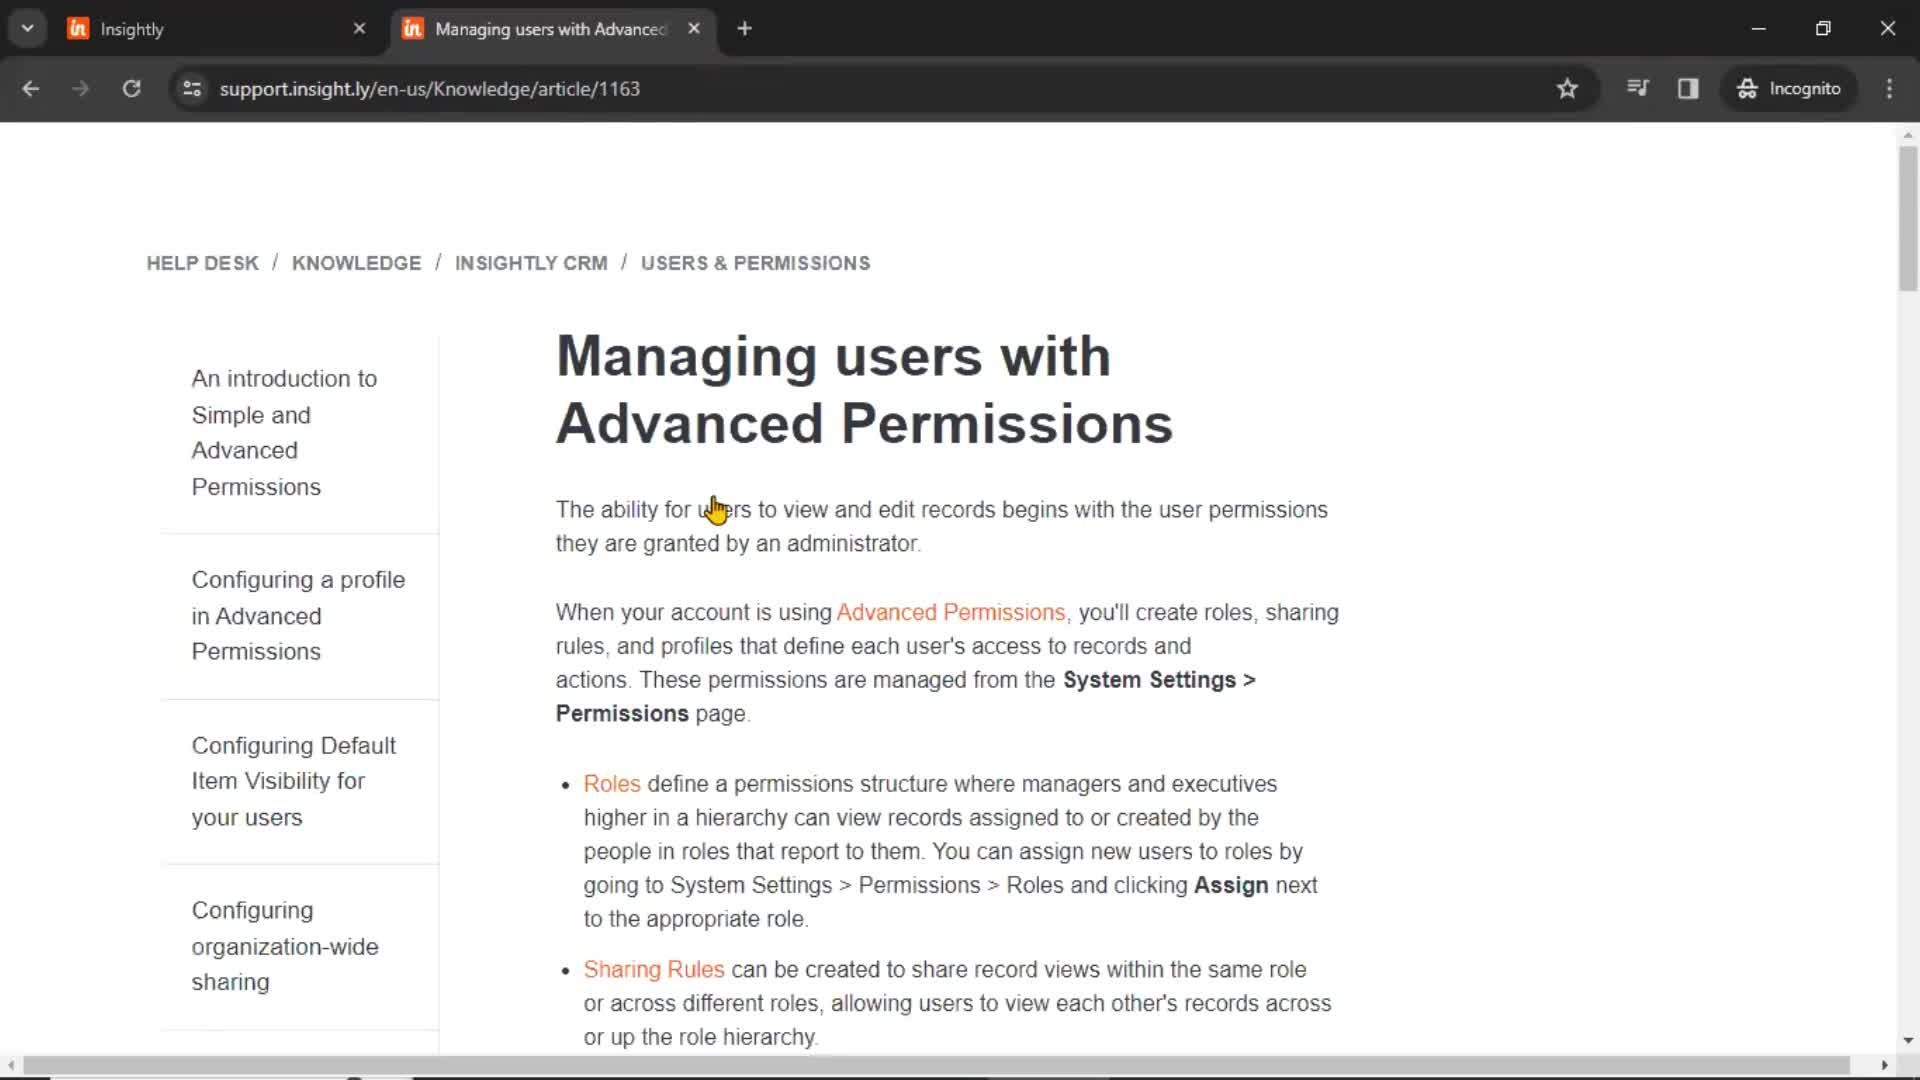The image size is (1920, 1080).
Task: Close the Managing users tab
Action: coord(694,29)
